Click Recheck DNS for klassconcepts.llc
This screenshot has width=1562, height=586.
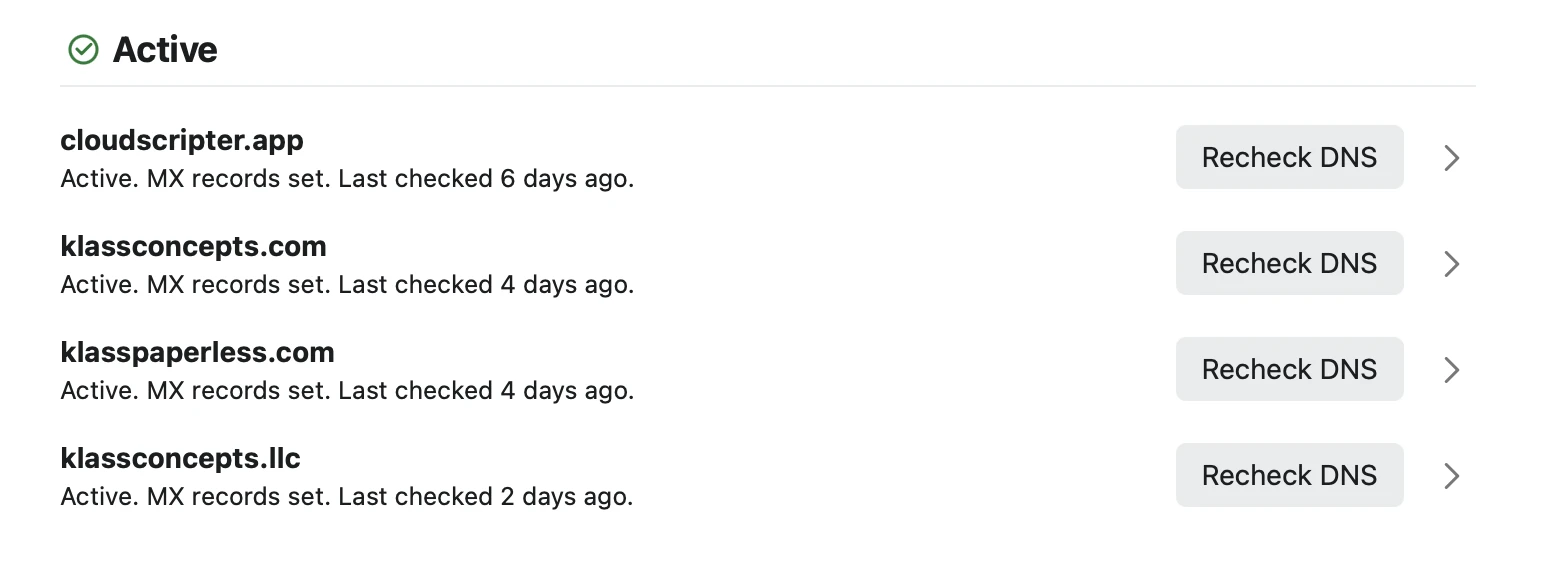click(x=1289, y=476)
